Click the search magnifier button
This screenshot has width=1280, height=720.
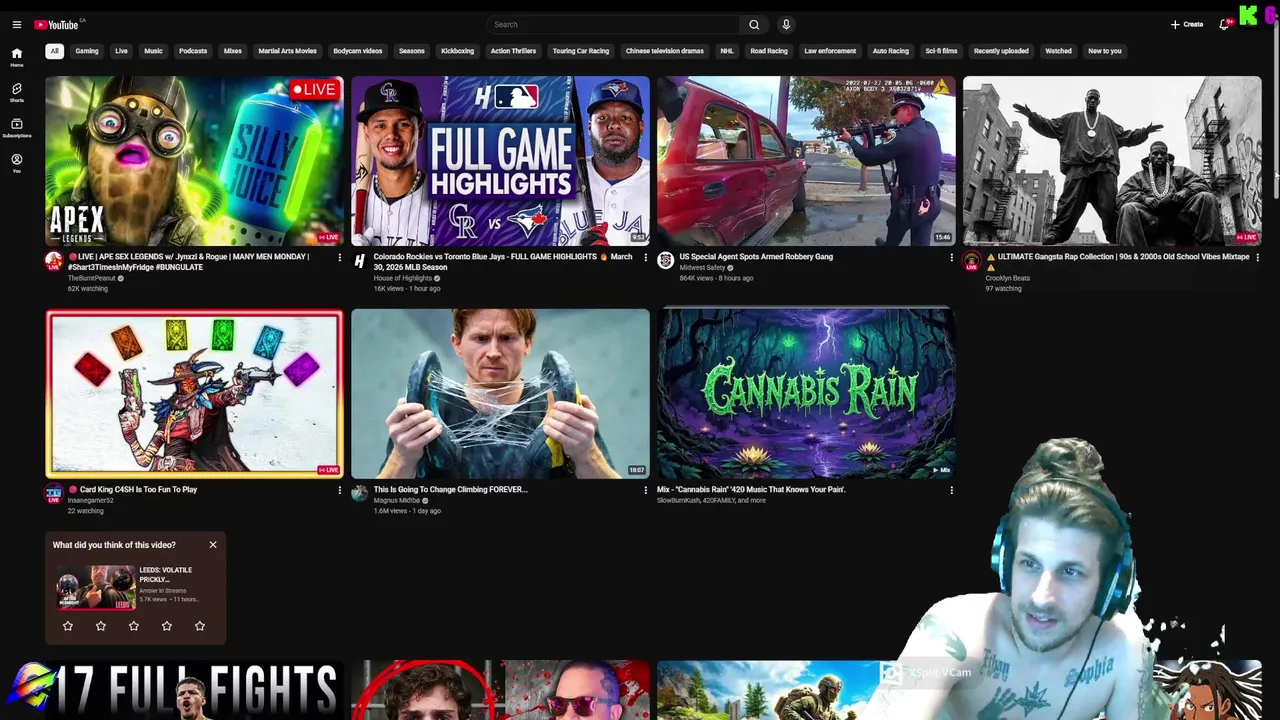pyautogui.click(x=754, y=25)
